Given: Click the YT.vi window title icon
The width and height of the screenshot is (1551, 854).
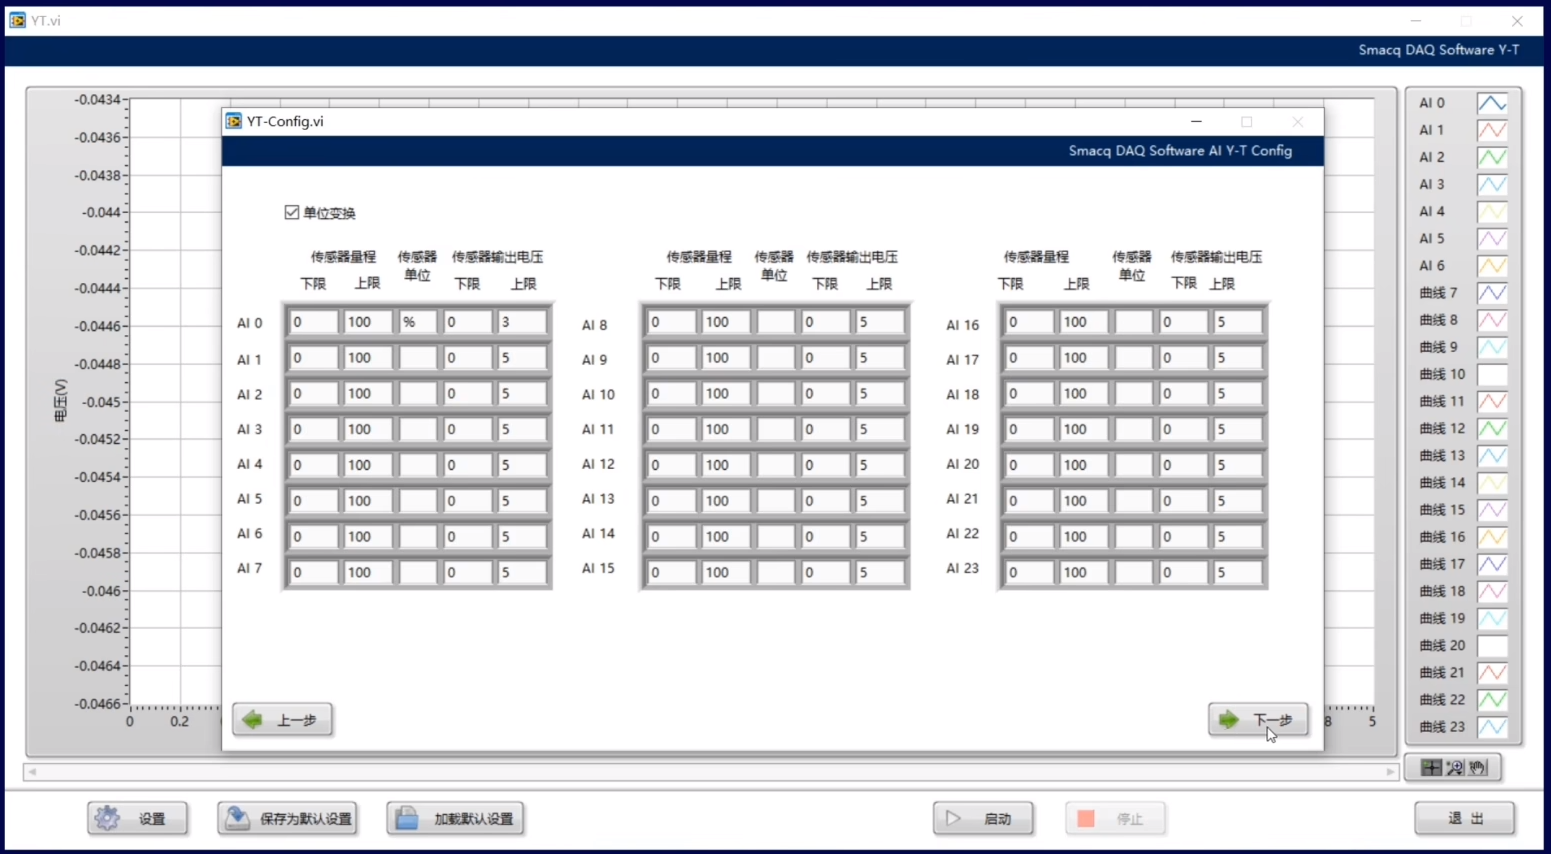Looking at the screenshot, I should tap(18, 20).
